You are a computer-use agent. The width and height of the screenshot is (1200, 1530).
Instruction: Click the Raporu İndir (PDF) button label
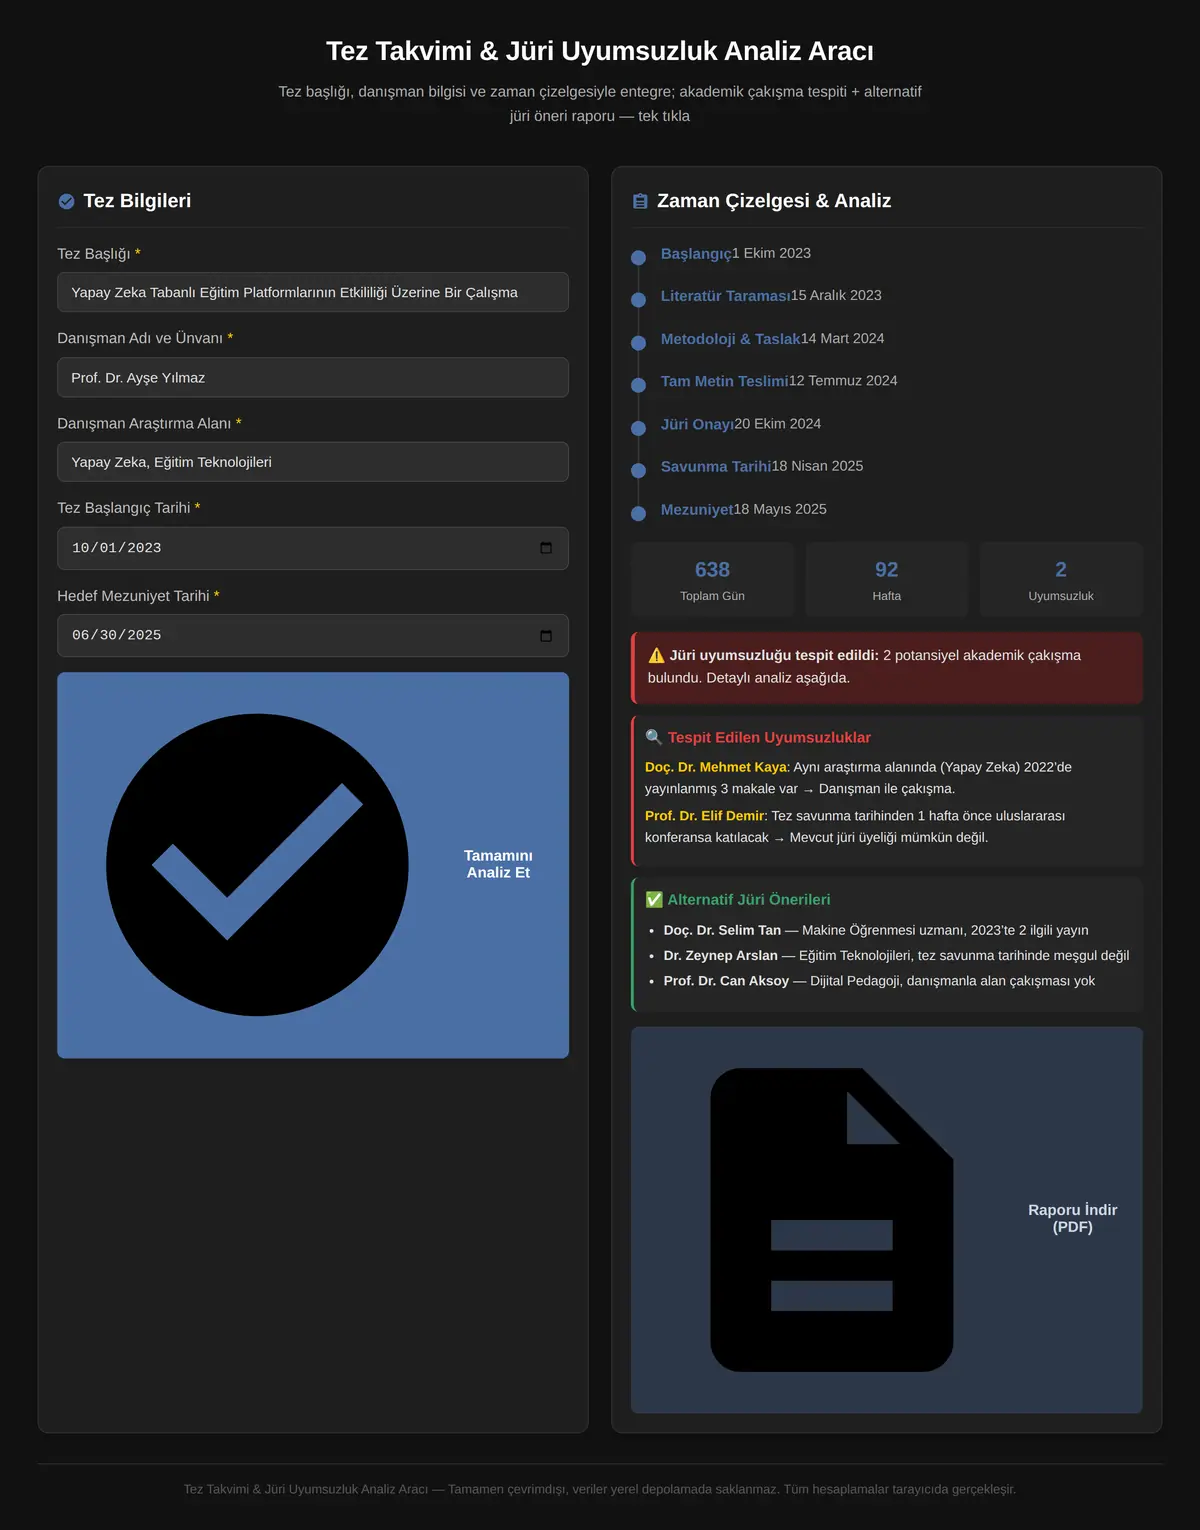pyautogui.click(x=1073, y=1218)
